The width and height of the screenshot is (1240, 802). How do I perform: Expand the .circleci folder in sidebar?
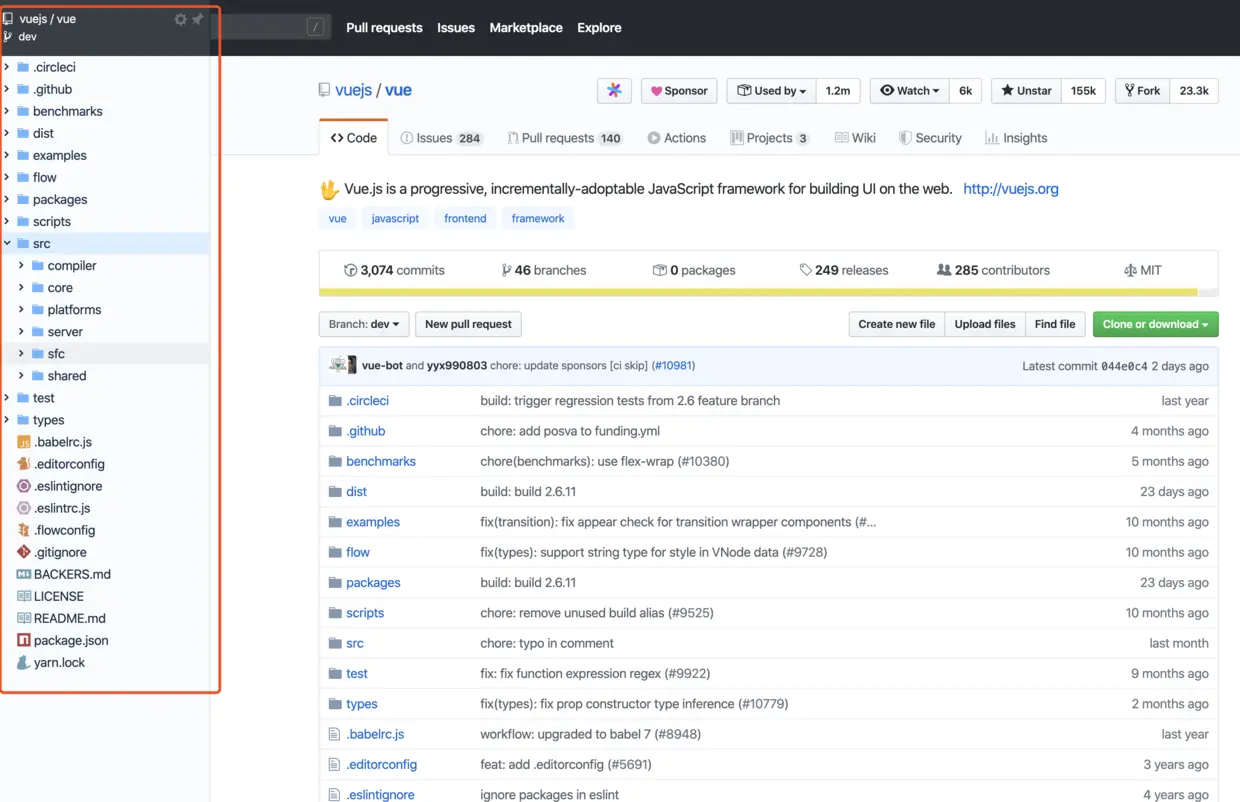pyautogui.click(x=7, y=67)
